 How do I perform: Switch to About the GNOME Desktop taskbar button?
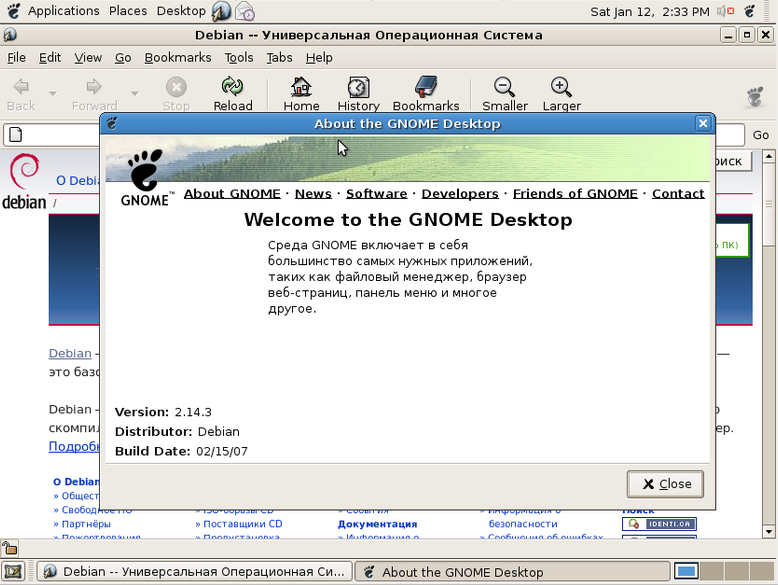(x=513, y=572)
